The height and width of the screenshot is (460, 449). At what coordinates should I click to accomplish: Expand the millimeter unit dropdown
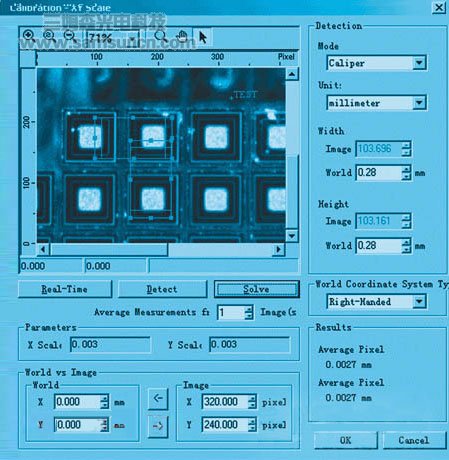[x=419, y=103]
